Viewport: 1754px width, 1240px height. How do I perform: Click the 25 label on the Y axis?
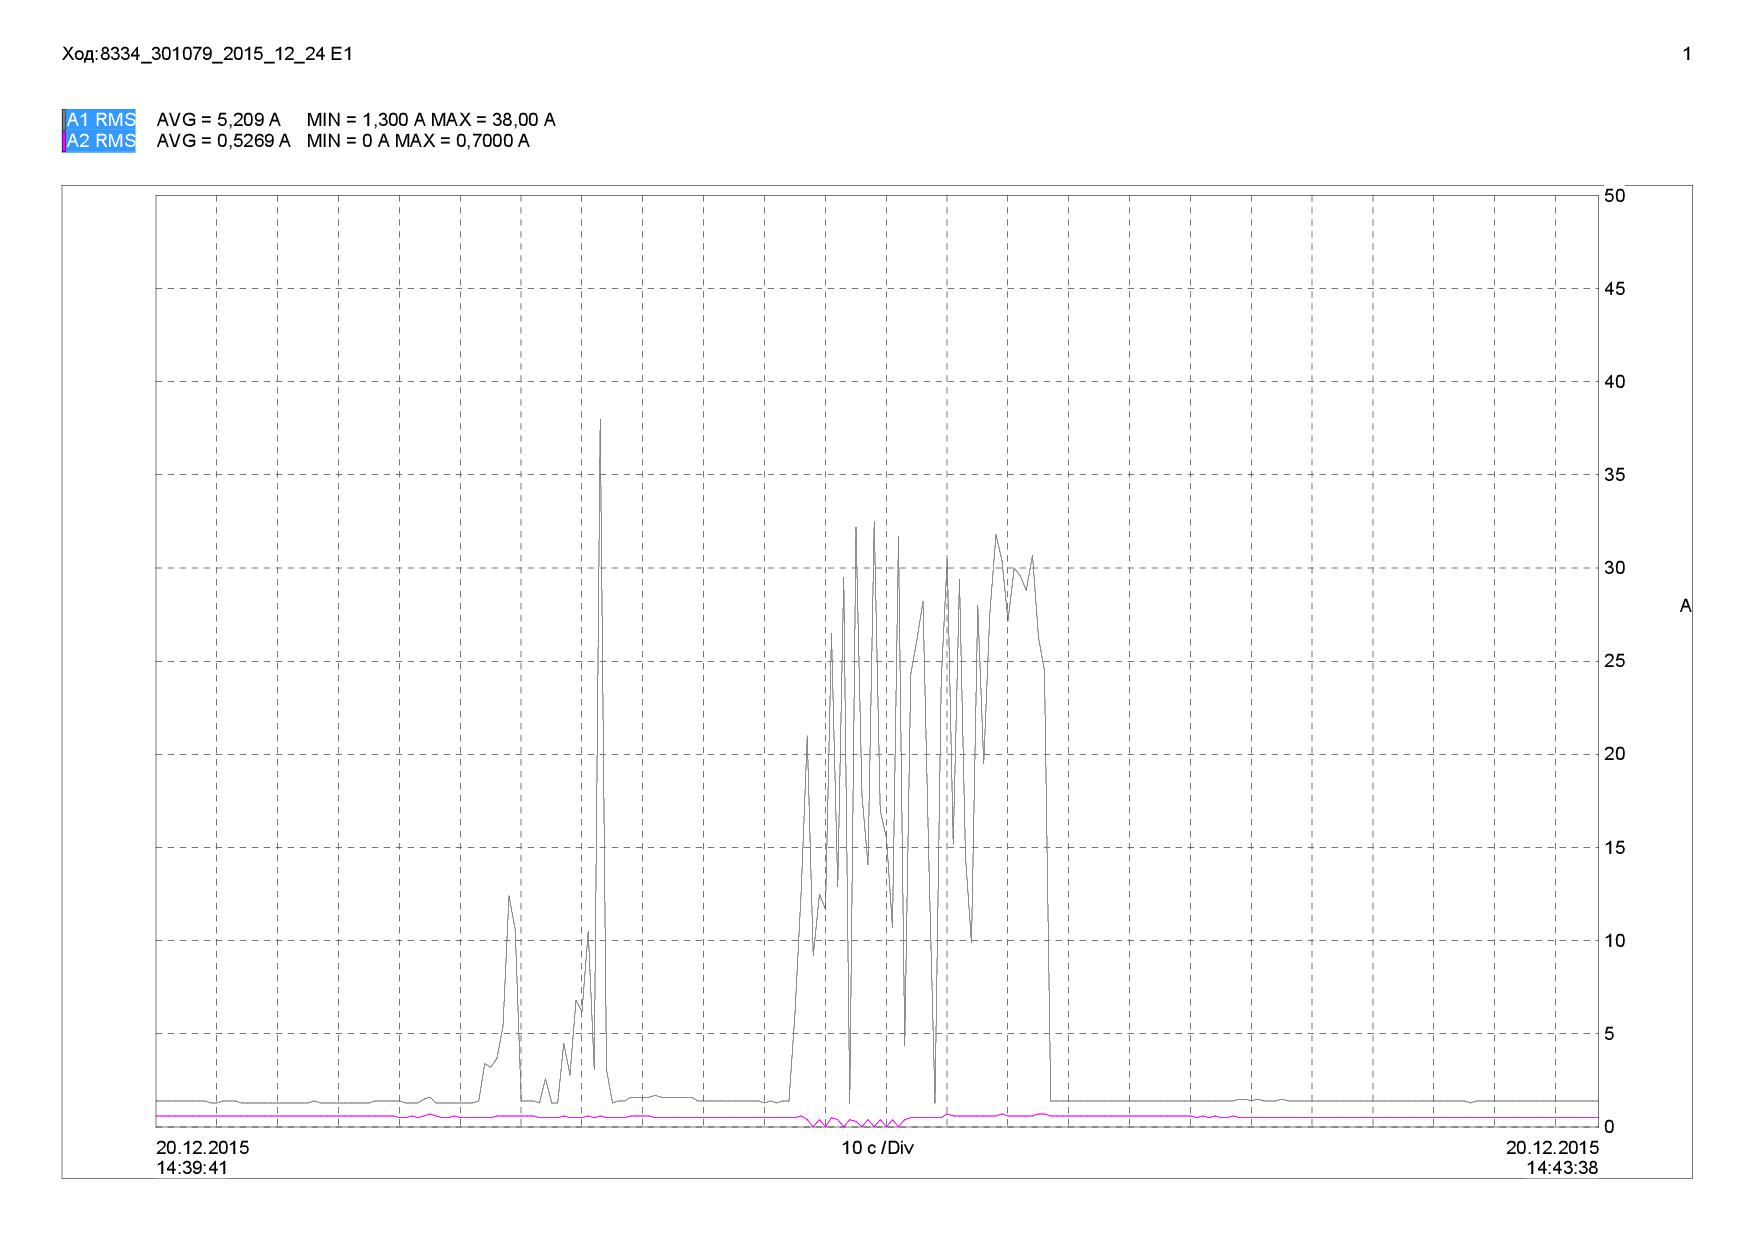(1615, 661)
